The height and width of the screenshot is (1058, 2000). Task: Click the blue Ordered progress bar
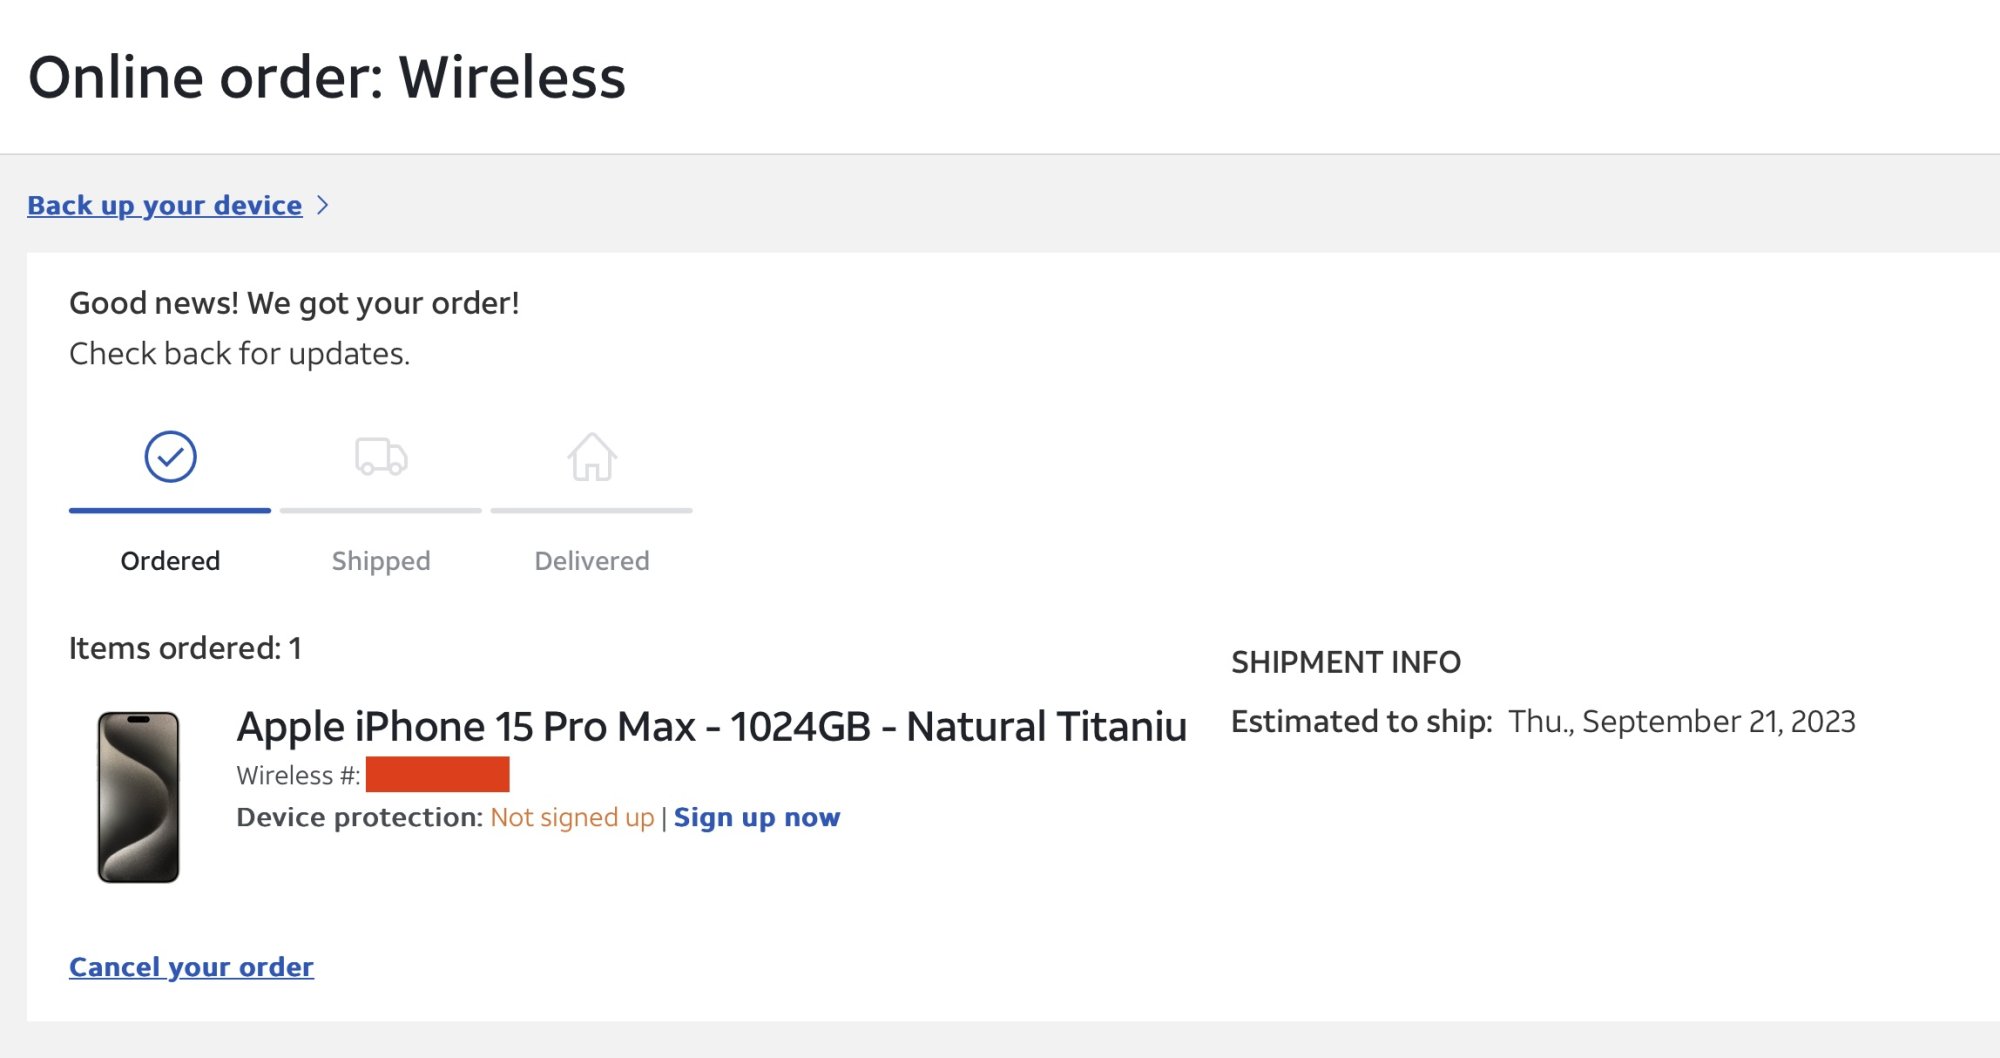170,510
